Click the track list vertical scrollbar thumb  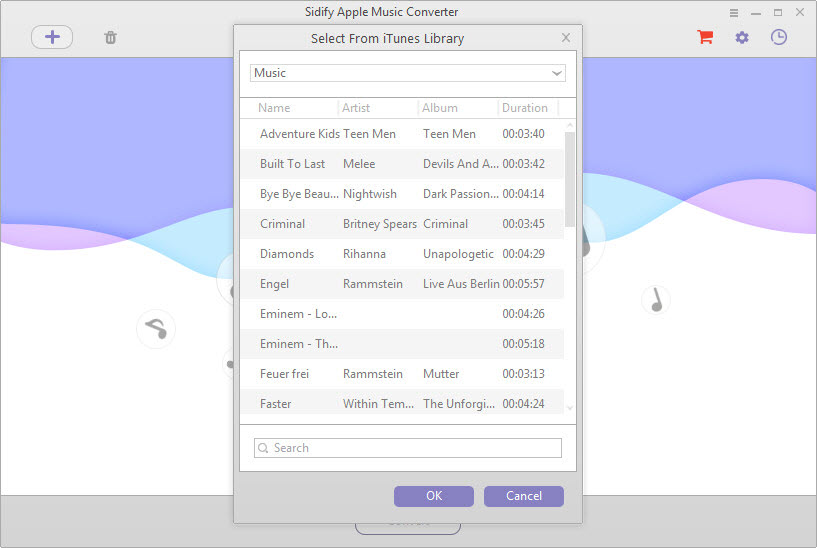[x=570, y=179]
